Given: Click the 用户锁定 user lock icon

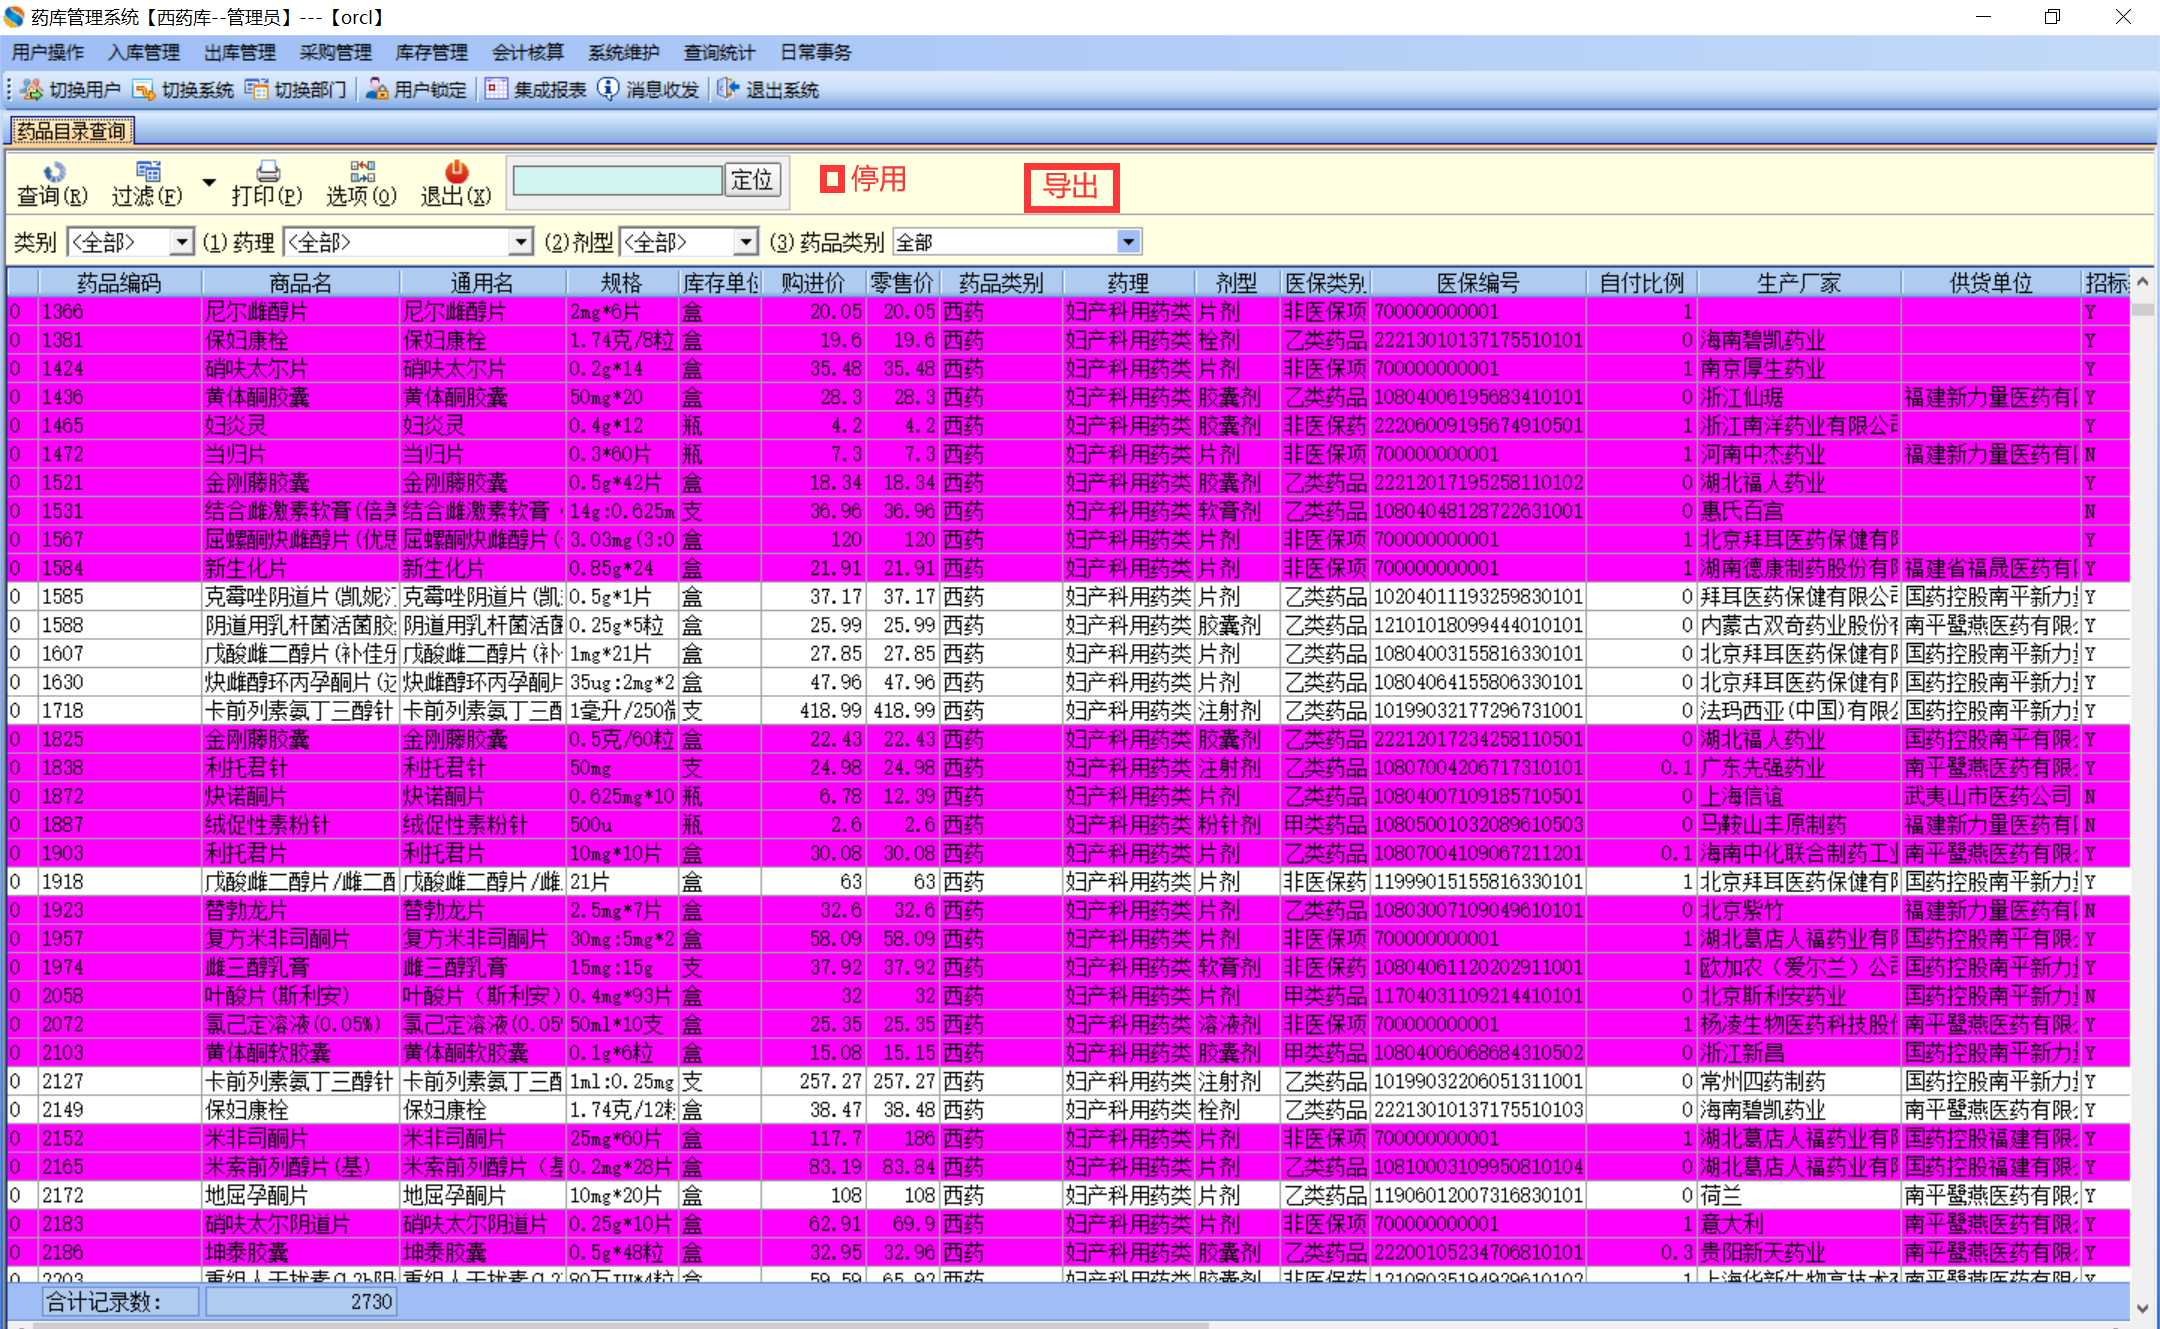Looking at the screenshot, I should coord(377,90).
